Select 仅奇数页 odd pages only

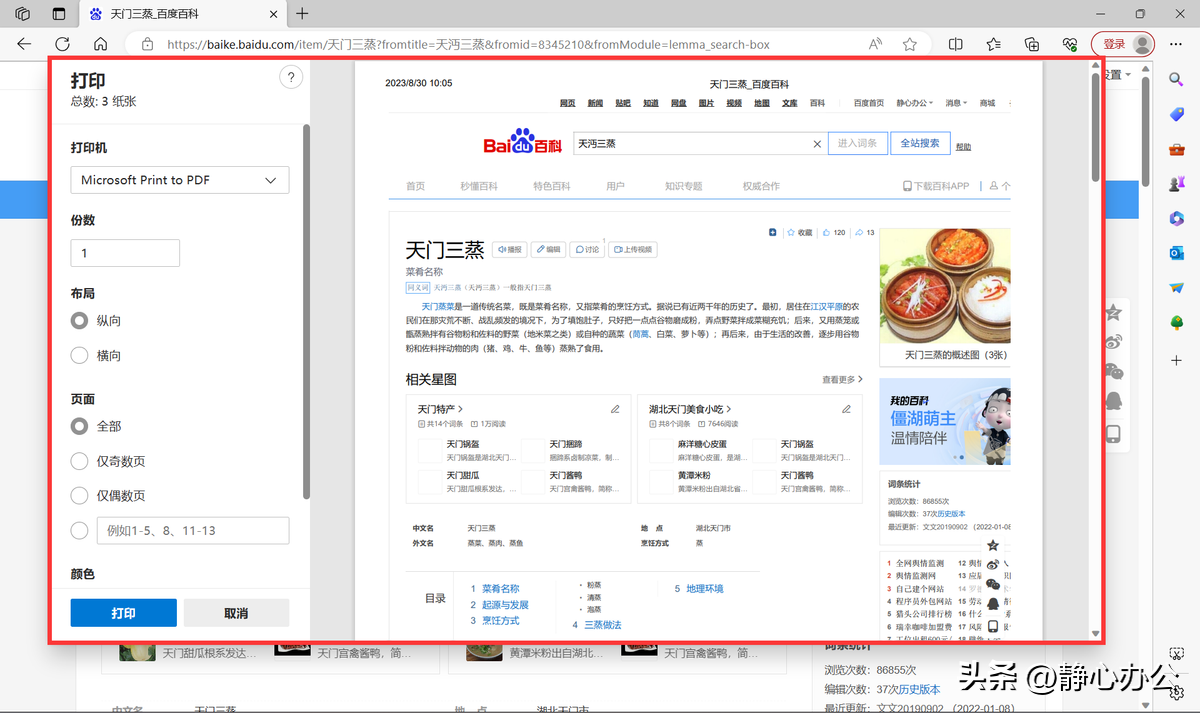pyautogui.click(x=80, y=461)
